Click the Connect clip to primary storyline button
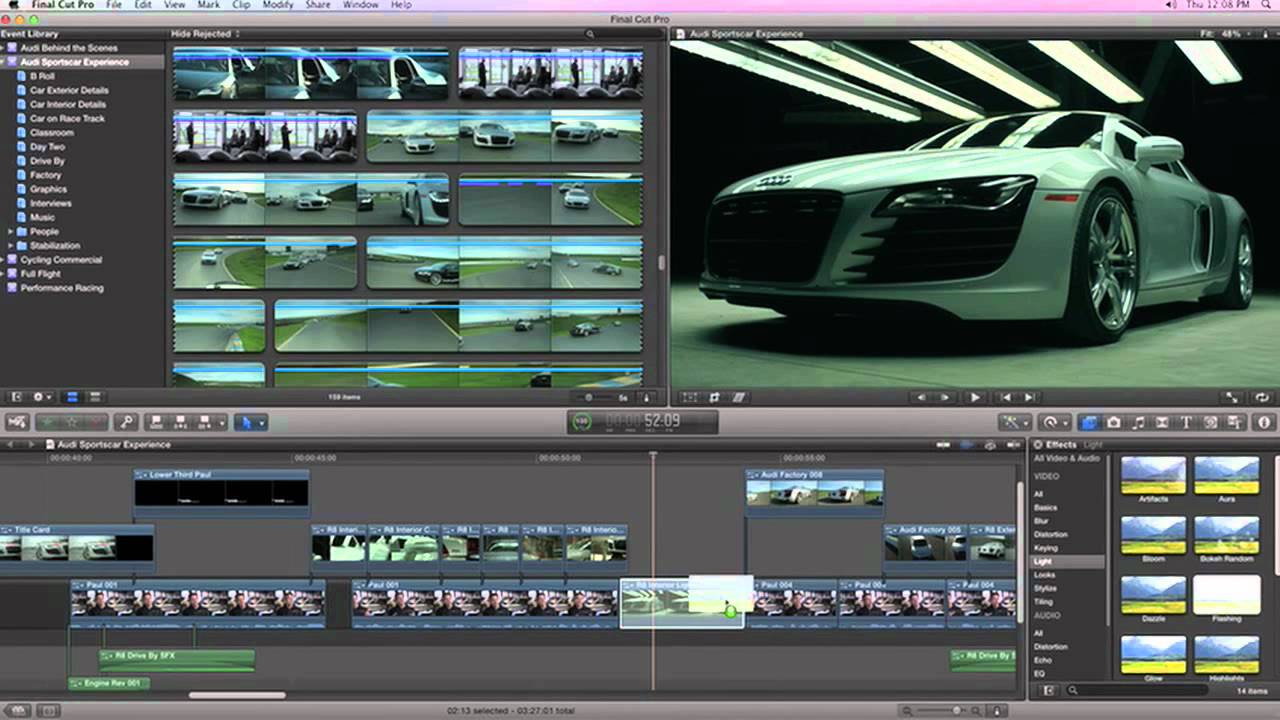 point(156,422)
